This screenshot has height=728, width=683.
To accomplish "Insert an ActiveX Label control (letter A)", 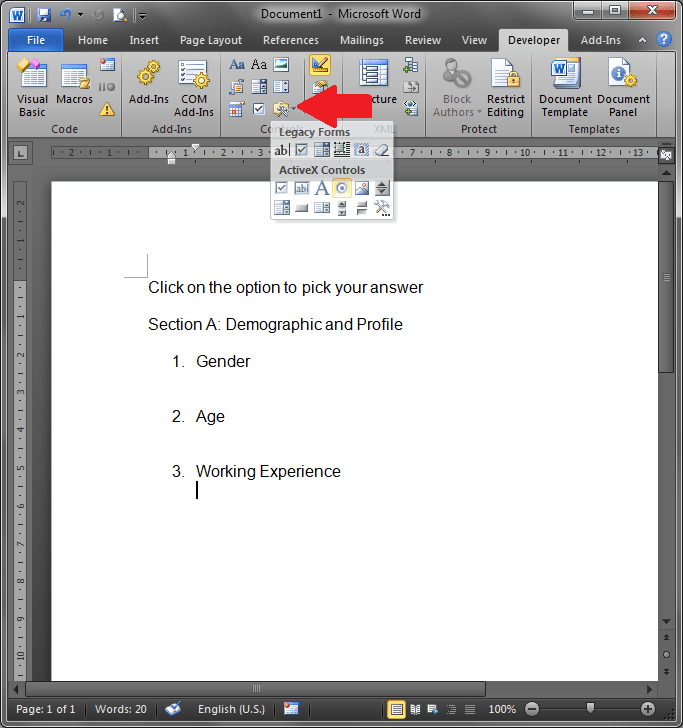I will click(322, 188).
